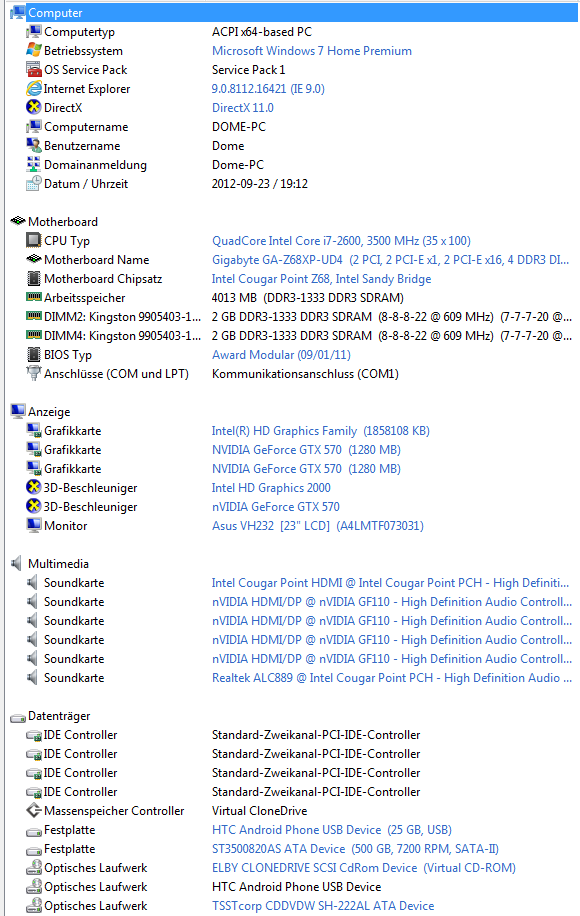Viewport: 580px width, 916px height.
Task: Click the DirectX icon
Action: coord(34,107)
